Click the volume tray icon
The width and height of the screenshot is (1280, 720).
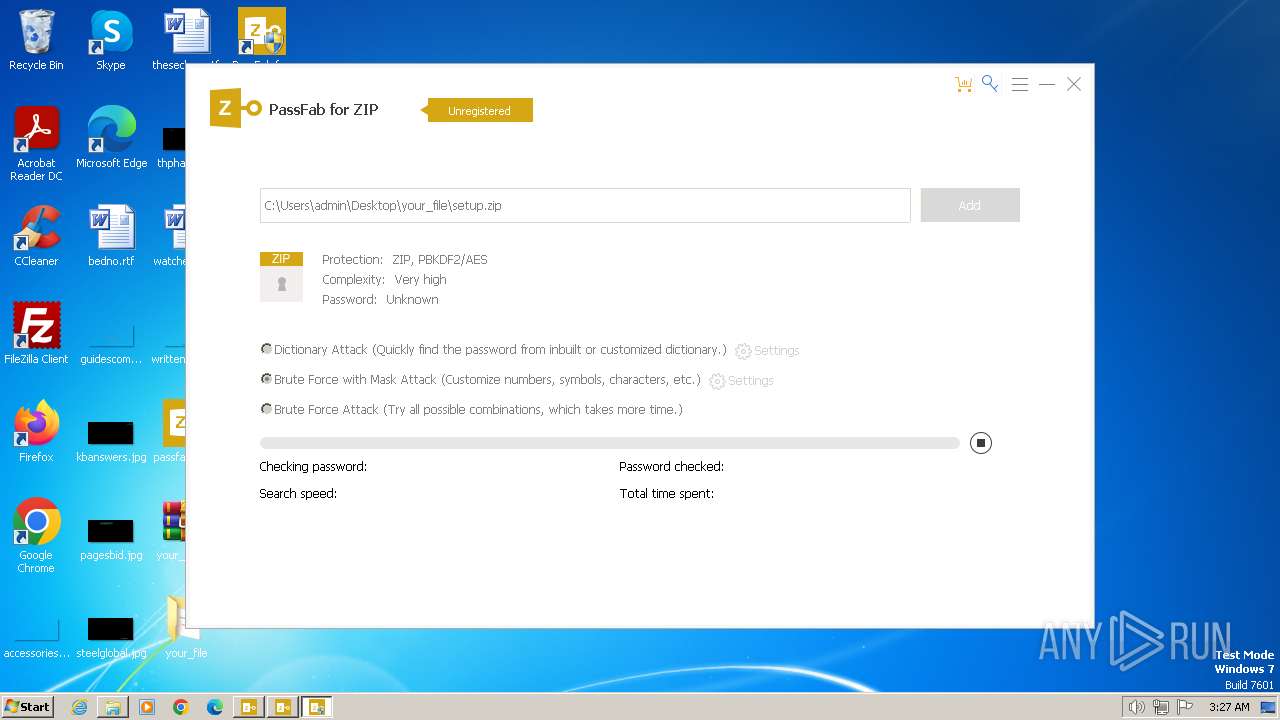click(1137, 707)
